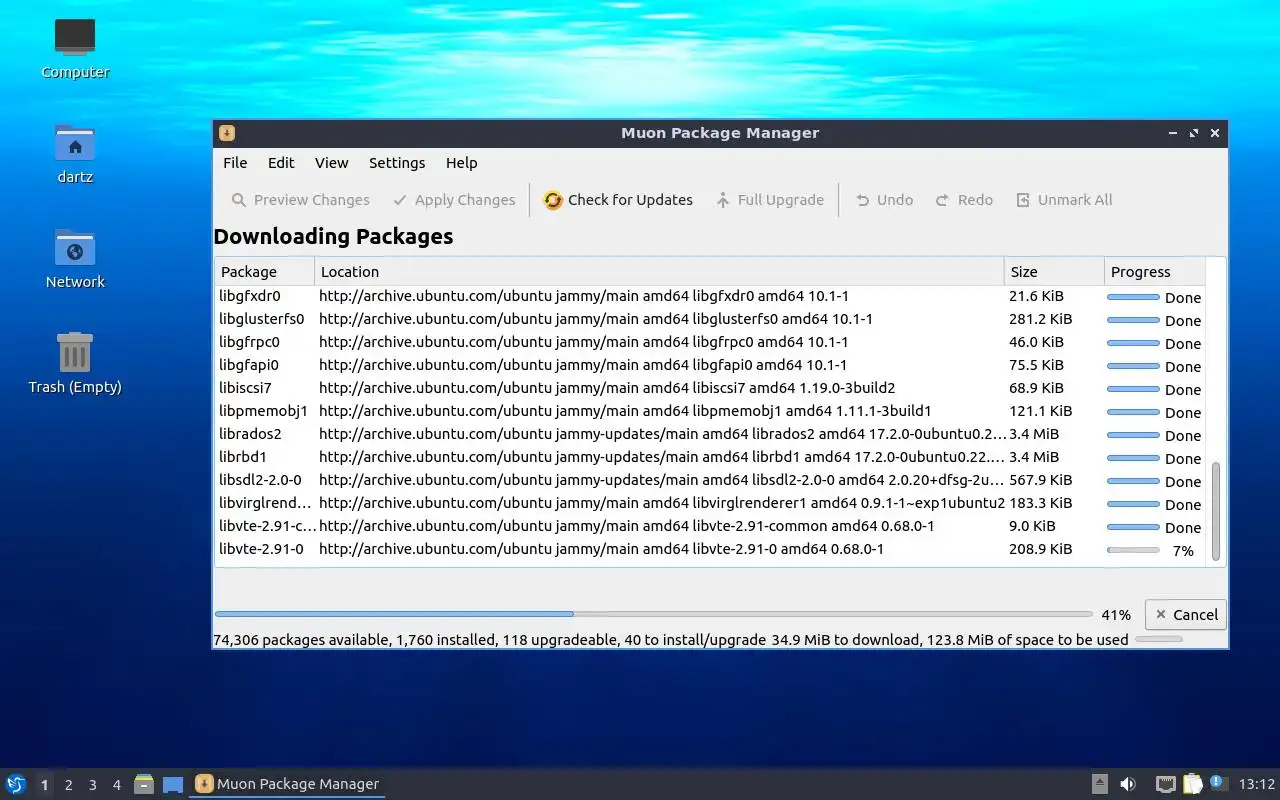The height and width of the screenshot is (800, 1280).
Task: Click the Downloading Packages heading
Action: pyautogui.click(x=333, y=237)
